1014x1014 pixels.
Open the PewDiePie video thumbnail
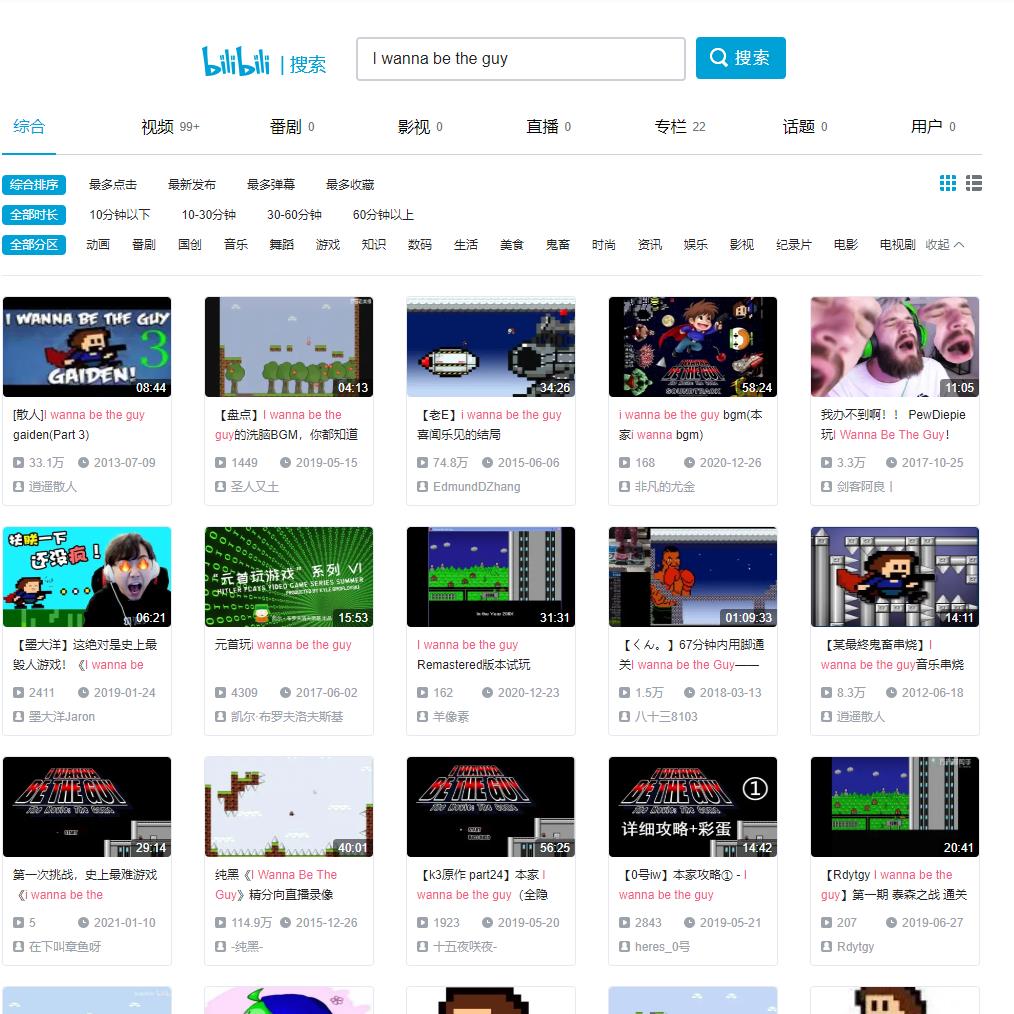(x=895, y=347)
